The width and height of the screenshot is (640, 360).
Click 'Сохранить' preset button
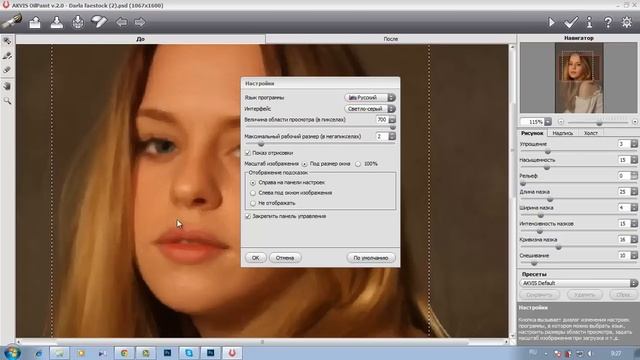coord(539,294)
